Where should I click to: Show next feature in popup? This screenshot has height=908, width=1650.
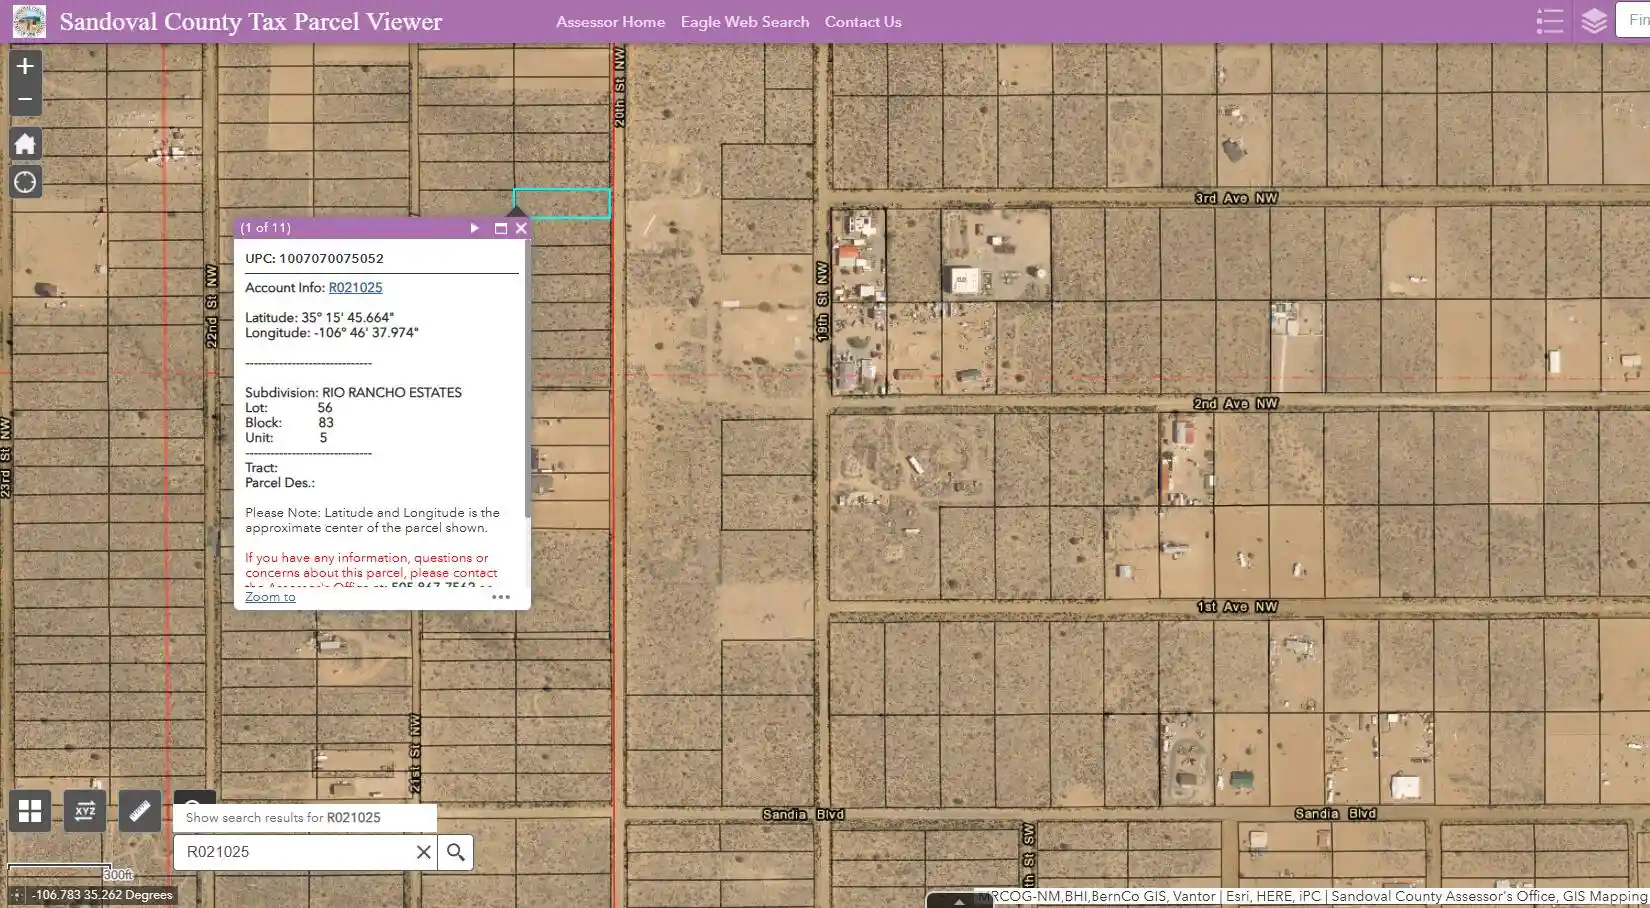475,228
